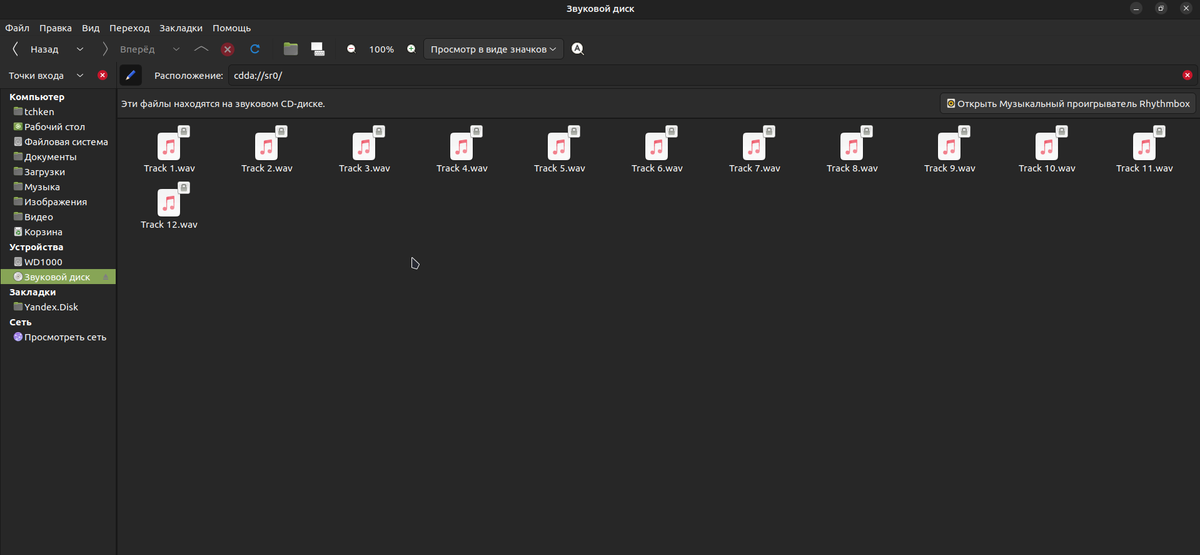Open Computer via the toolbar monitor icon
Image resolution: width=1200 pixels, height=555 pixels.
[x=317, y=49]
